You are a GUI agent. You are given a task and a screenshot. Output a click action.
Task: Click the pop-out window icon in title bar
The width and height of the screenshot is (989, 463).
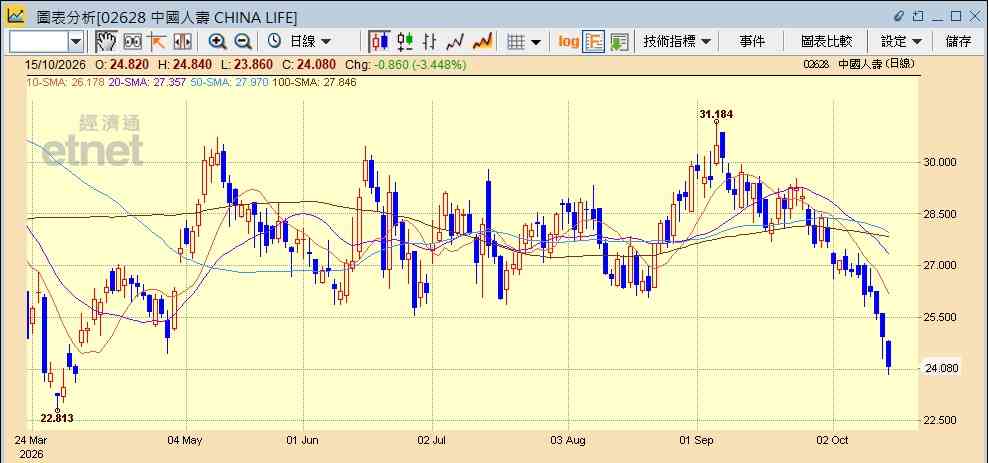[x=918, y=16]
